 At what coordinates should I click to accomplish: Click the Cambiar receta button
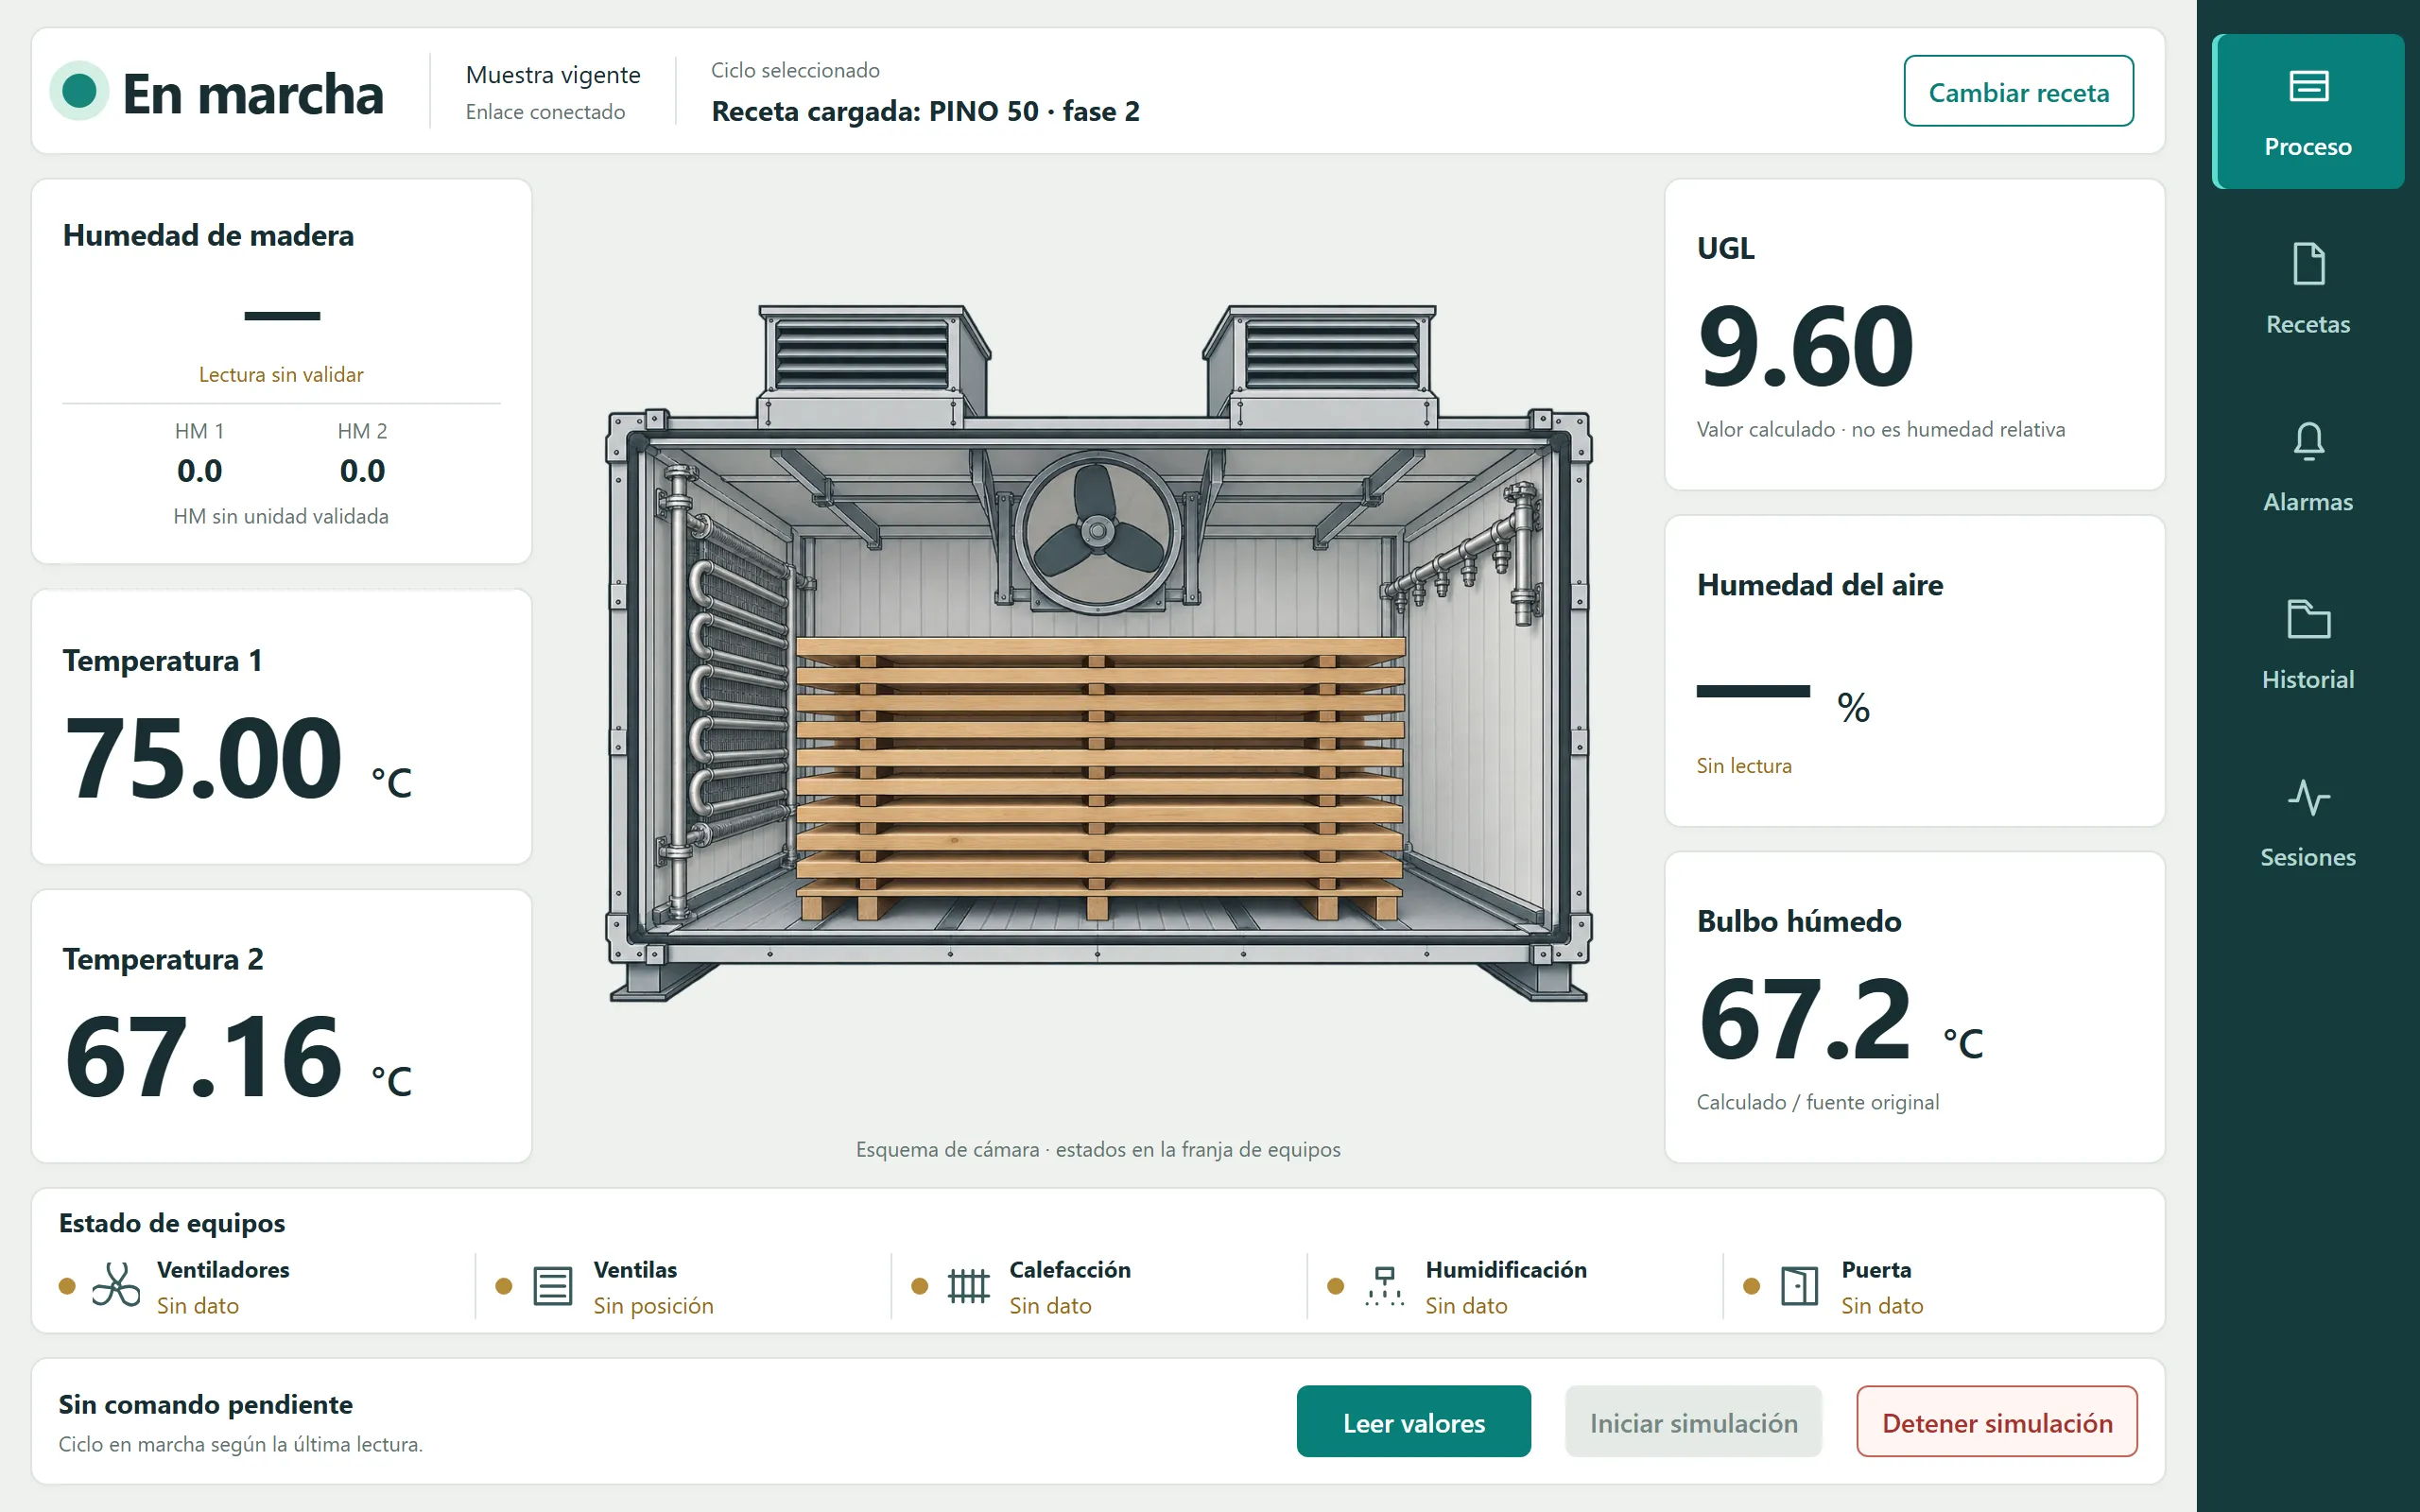pyautogui.click(x=2018, y=91)
